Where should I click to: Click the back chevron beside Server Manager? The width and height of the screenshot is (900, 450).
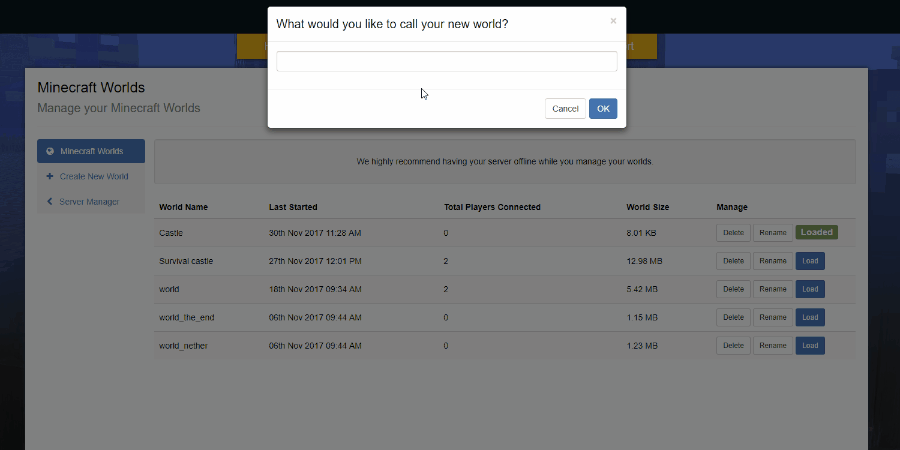(x=49, y=201)
